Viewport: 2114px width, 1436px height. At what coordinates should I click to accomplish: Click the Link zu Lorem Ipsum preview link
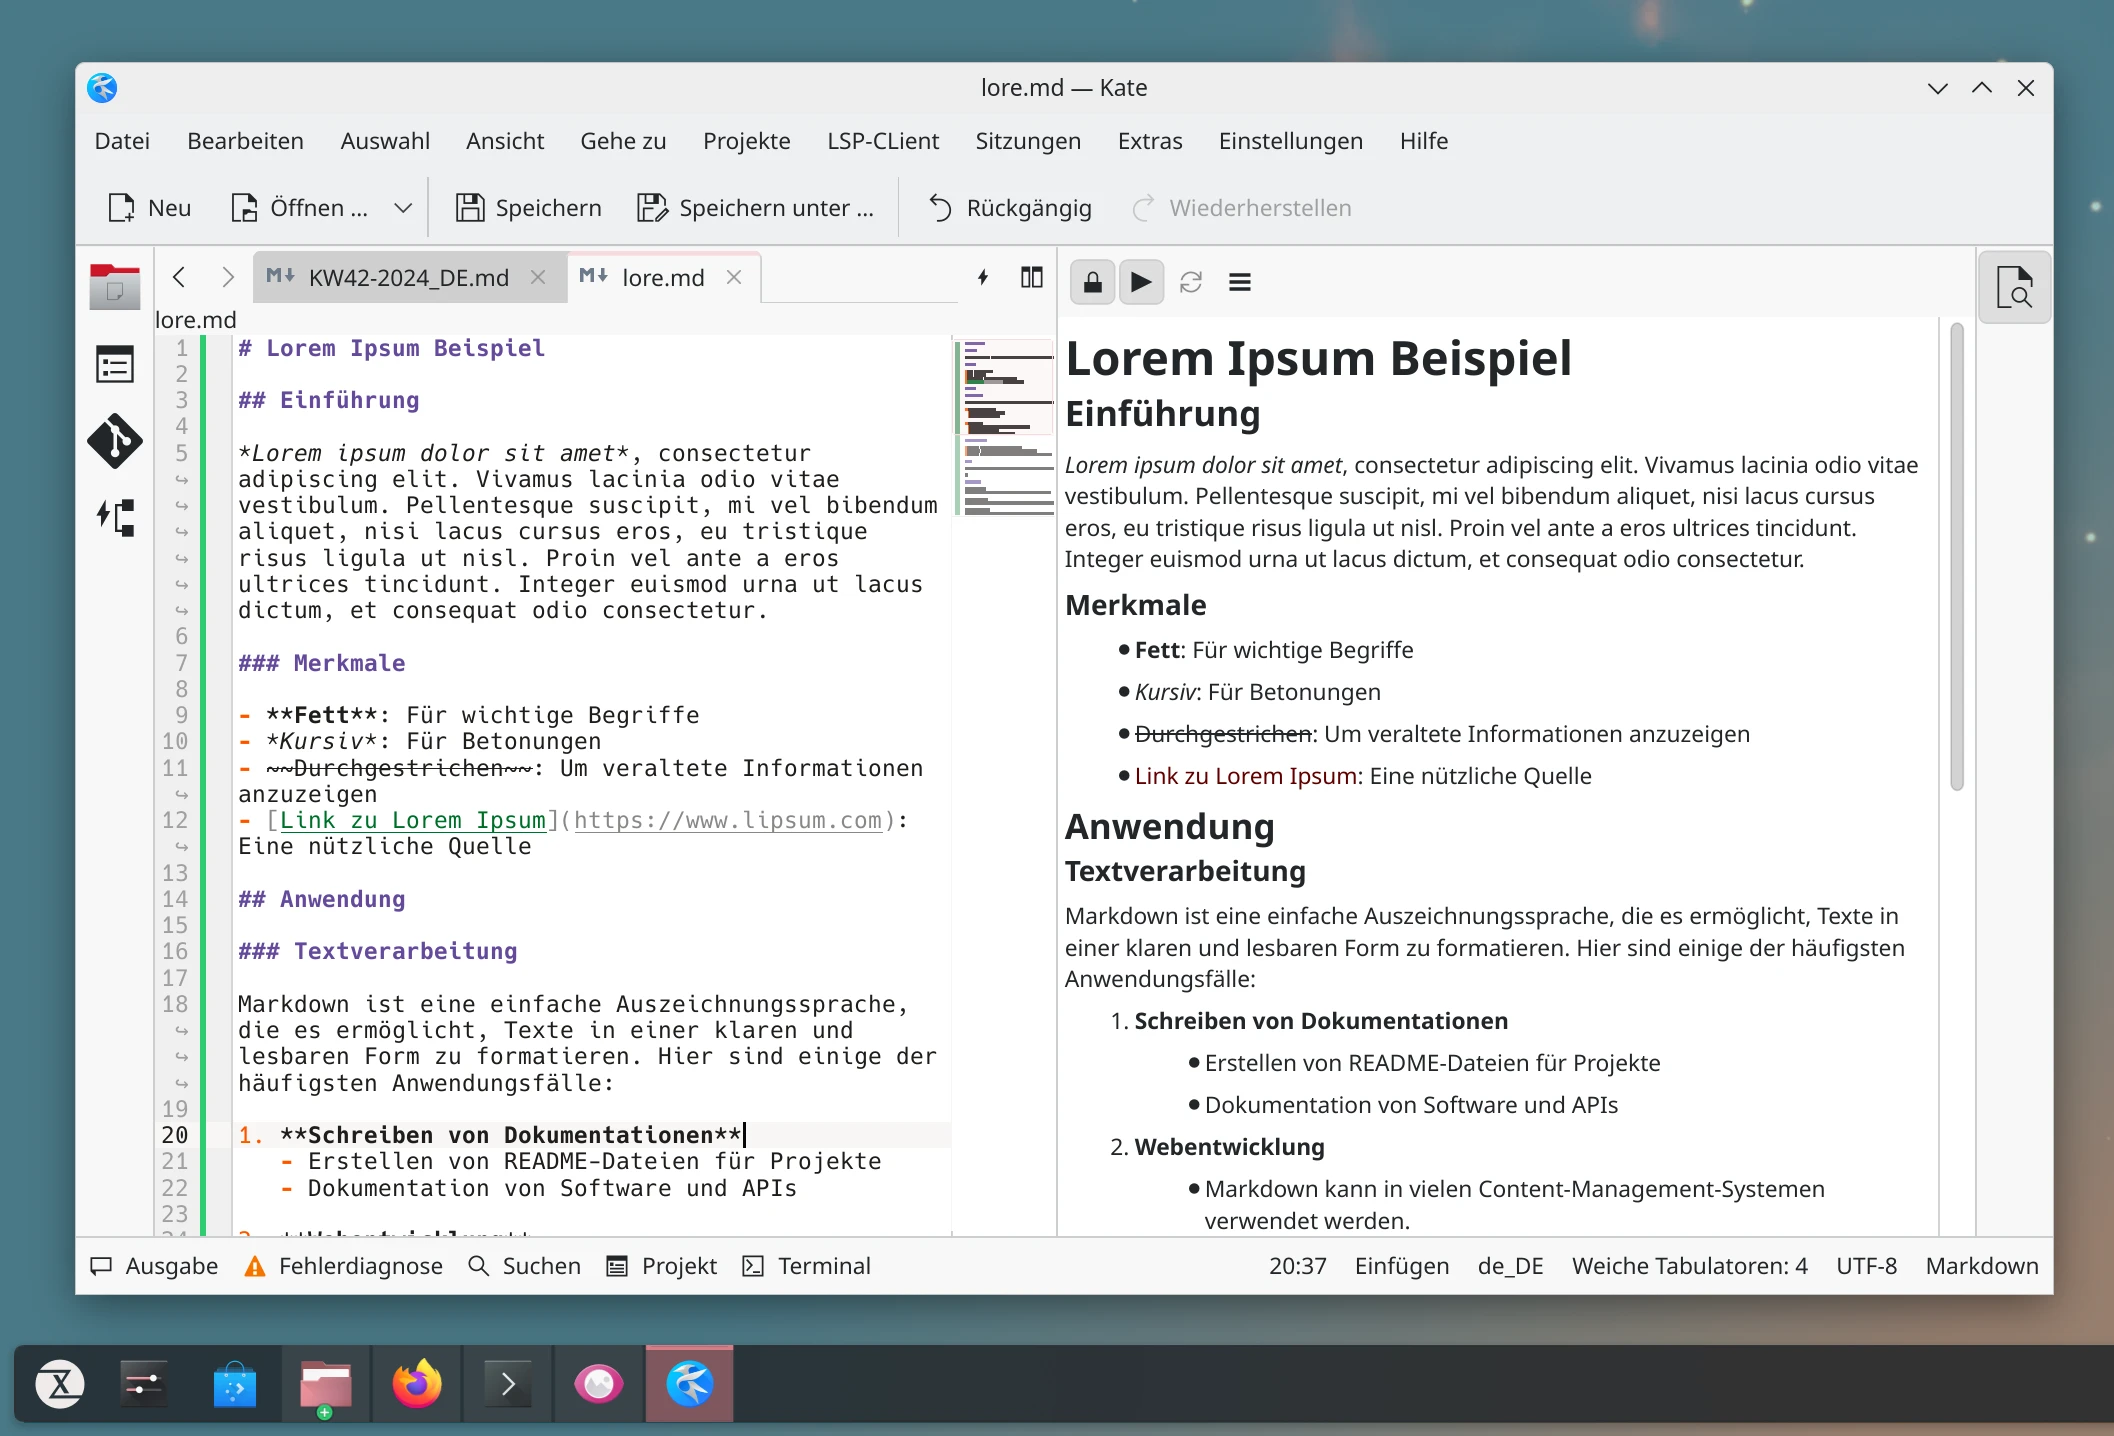[1245, 776]
